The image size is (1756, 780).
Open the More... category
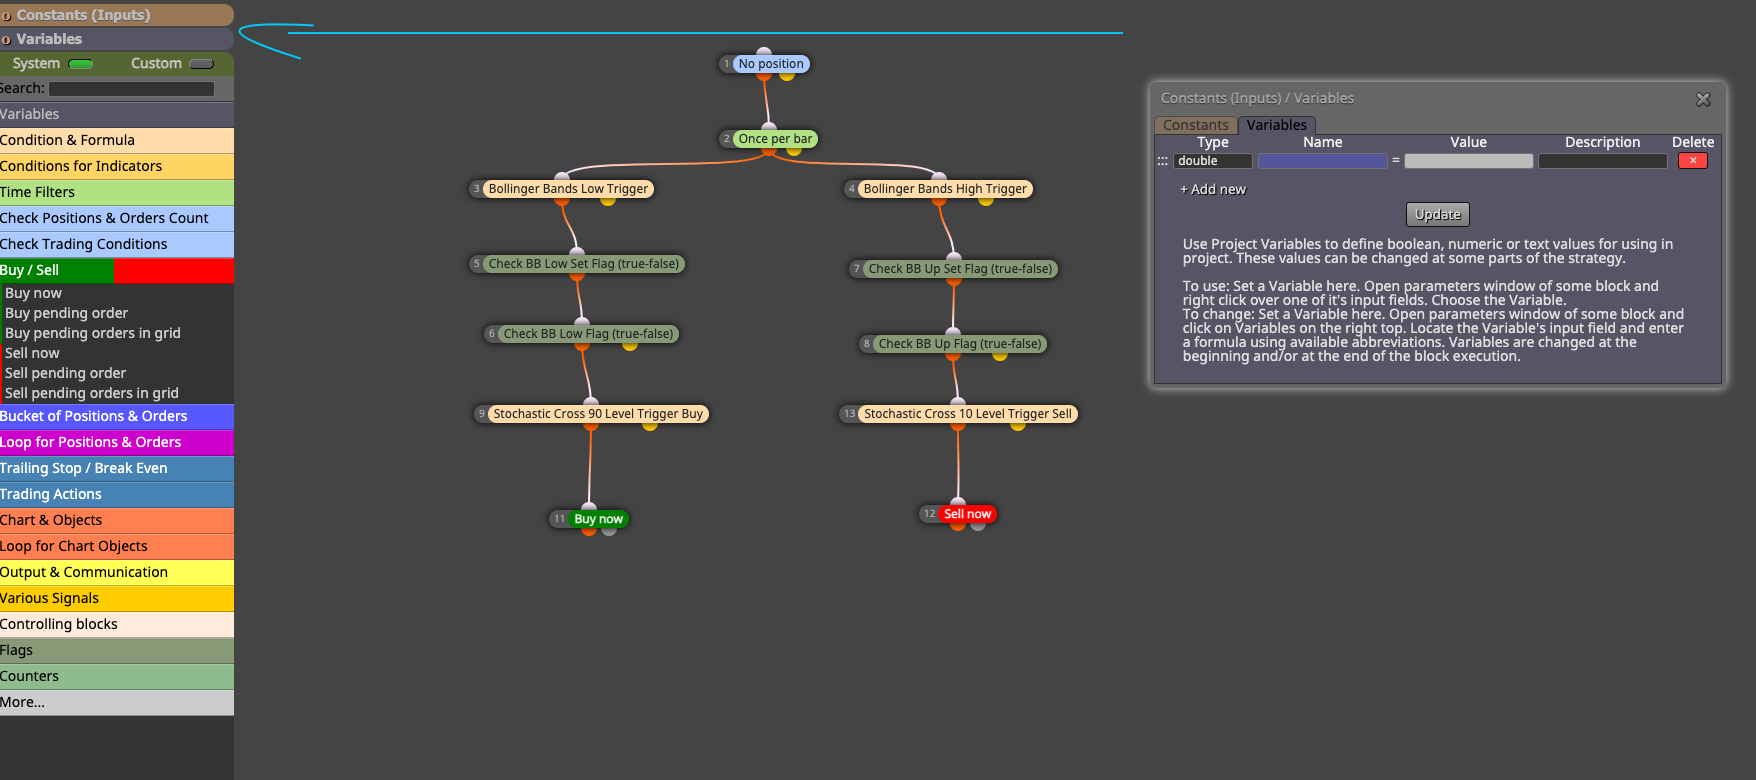(117, 702)
